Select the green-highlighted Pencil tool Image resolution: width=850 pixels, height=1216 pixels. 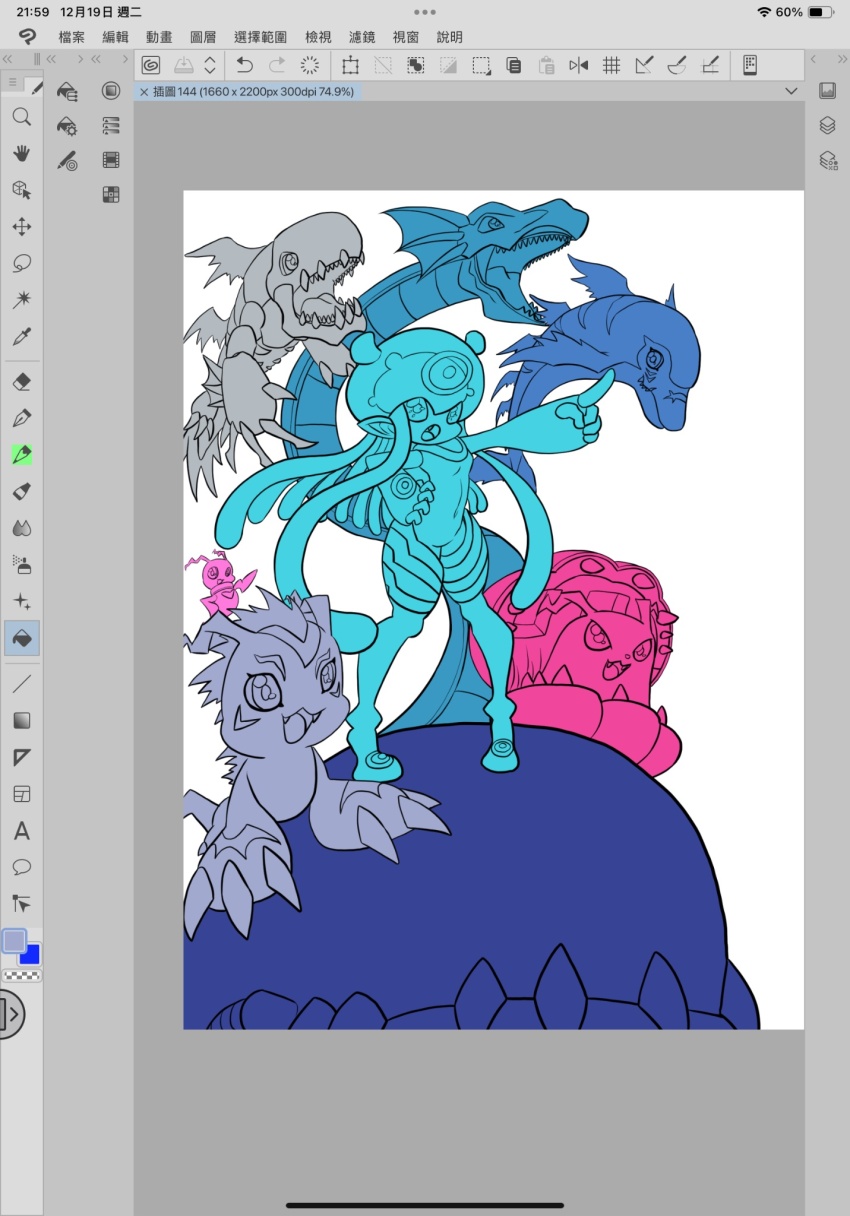(21, 455)
